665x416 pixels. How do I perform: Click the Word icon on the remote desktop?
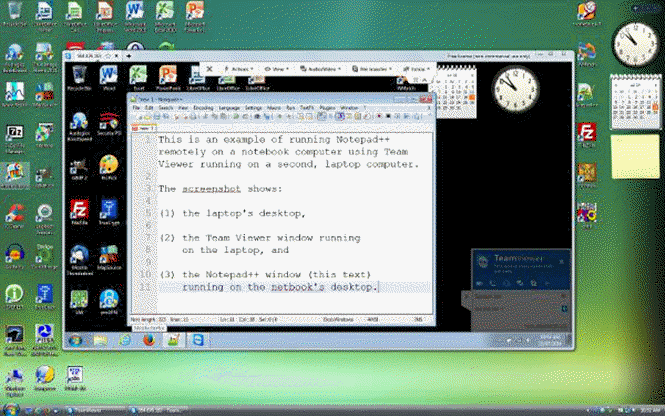(x=106, y=78)
